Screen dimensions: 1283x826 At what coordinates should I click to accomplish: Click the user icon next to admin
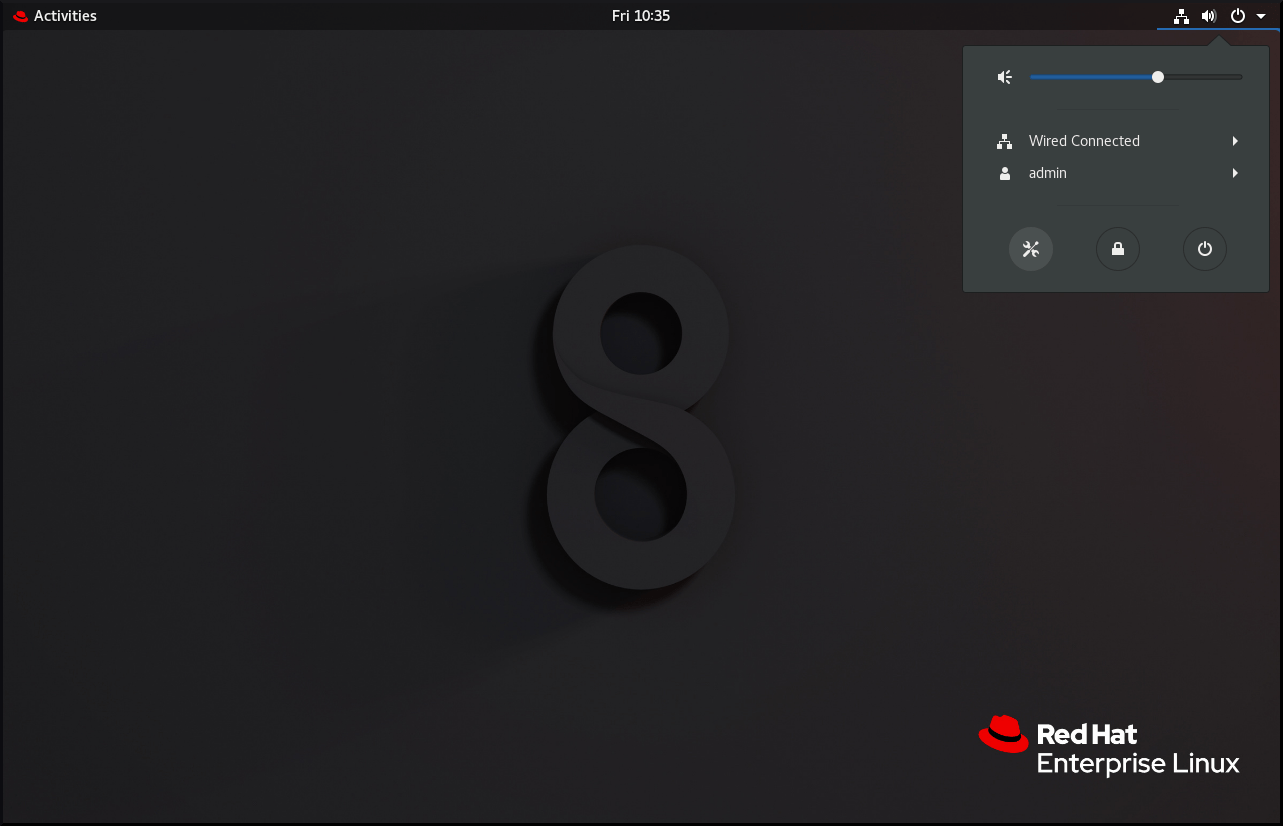coord(1004,173)
